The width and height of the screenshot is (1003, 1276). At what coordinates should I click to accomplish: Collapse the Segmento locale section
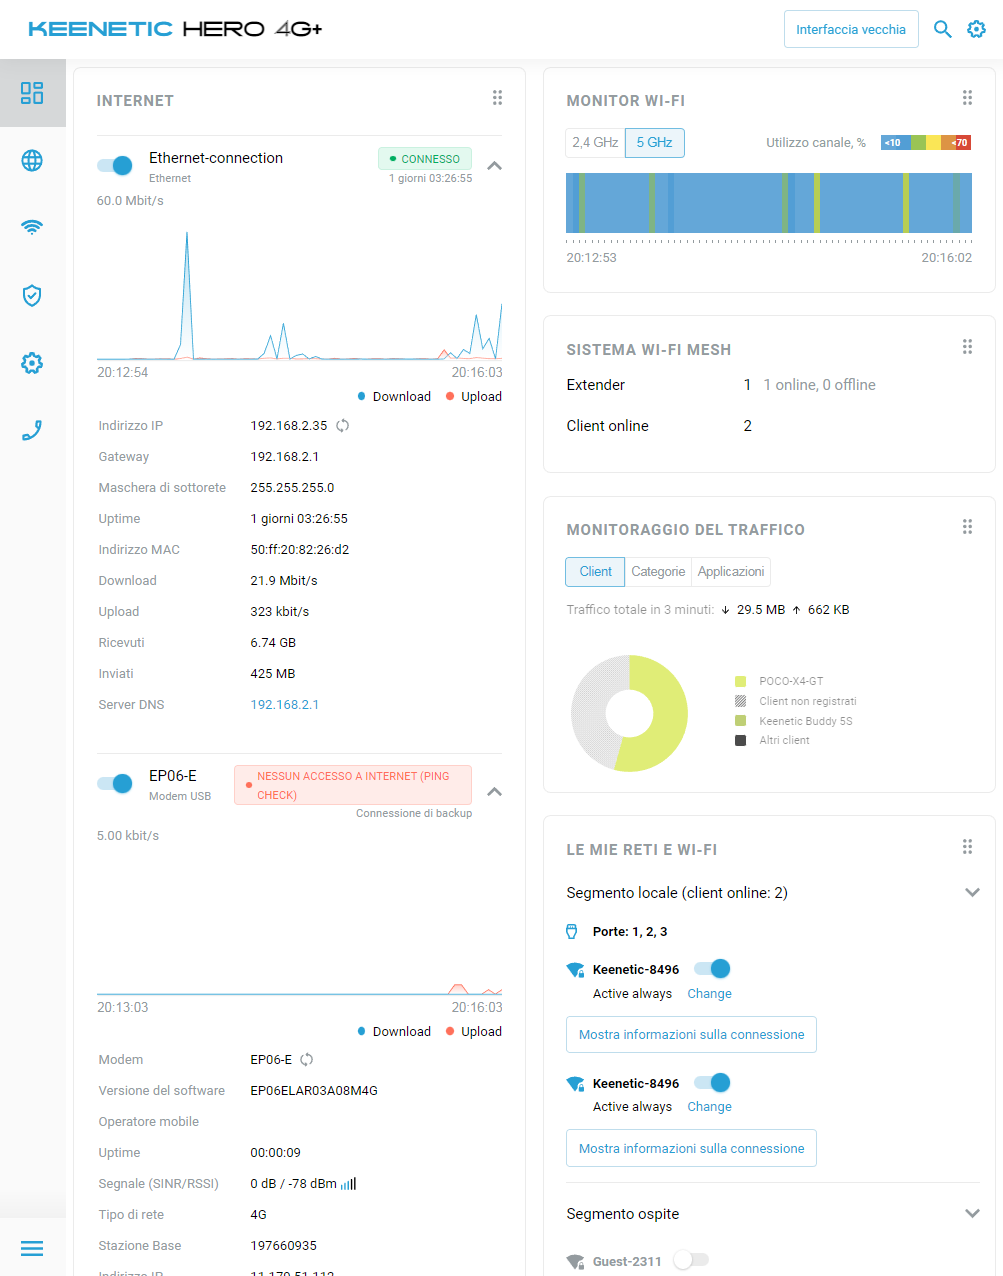pos(972,893)
